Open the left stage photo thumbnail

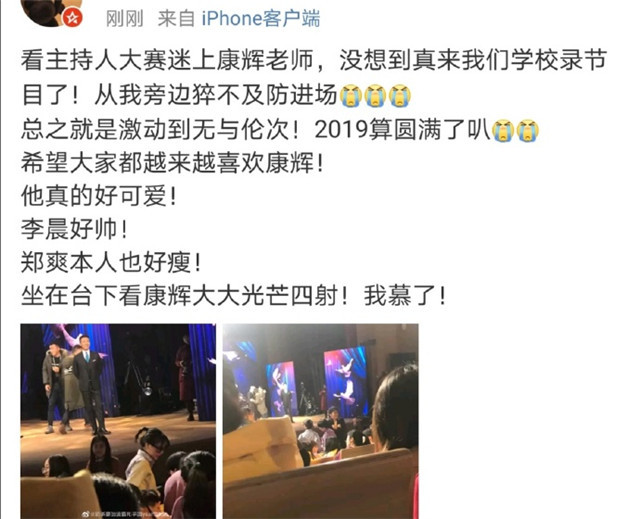[118, 421]
